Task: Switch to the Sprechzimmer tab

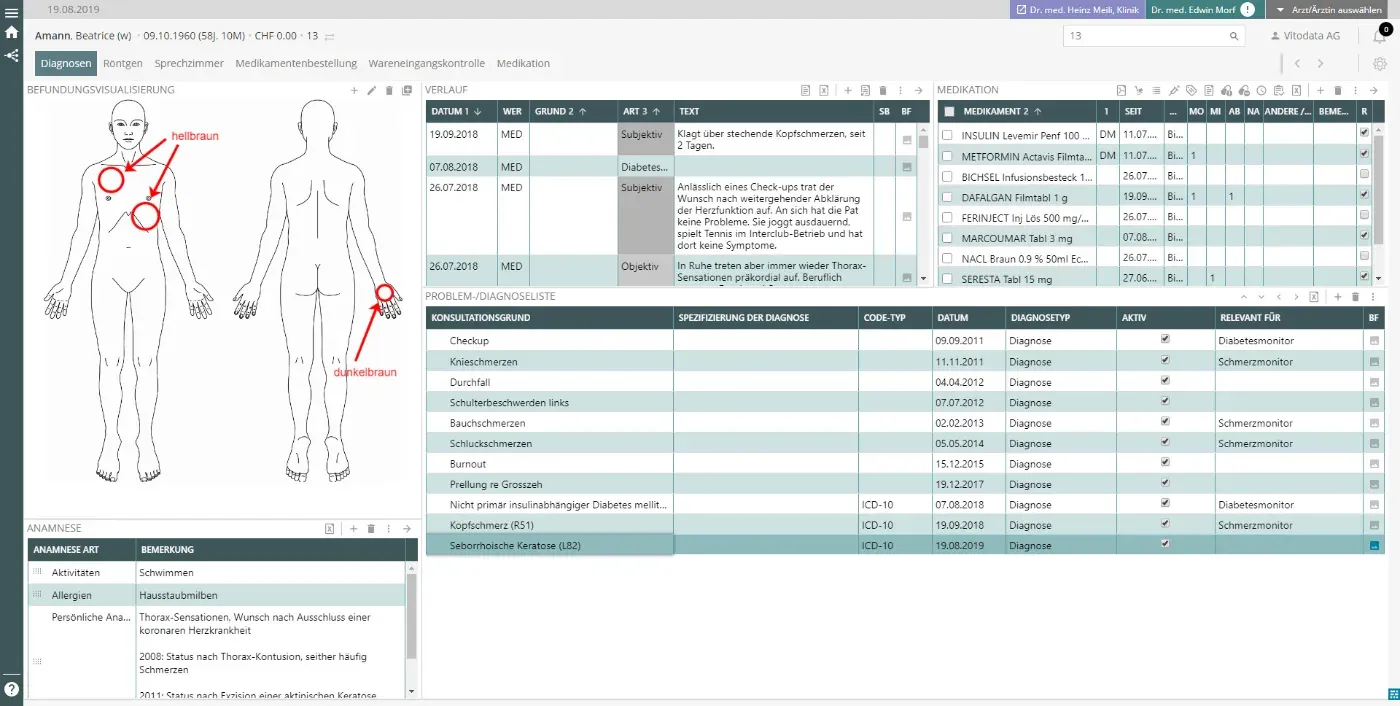Action: (x=189, y=63)
